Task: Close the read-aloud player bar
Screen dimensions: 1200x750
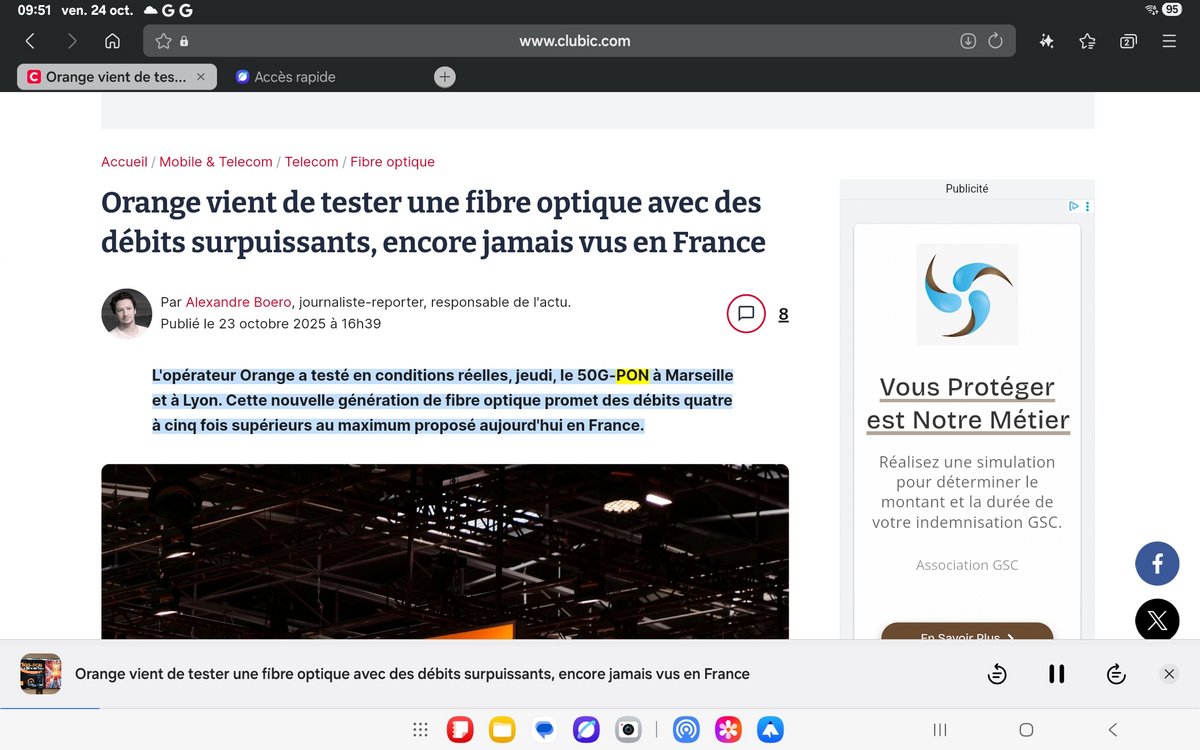Action: click(x=1169, y=674)
